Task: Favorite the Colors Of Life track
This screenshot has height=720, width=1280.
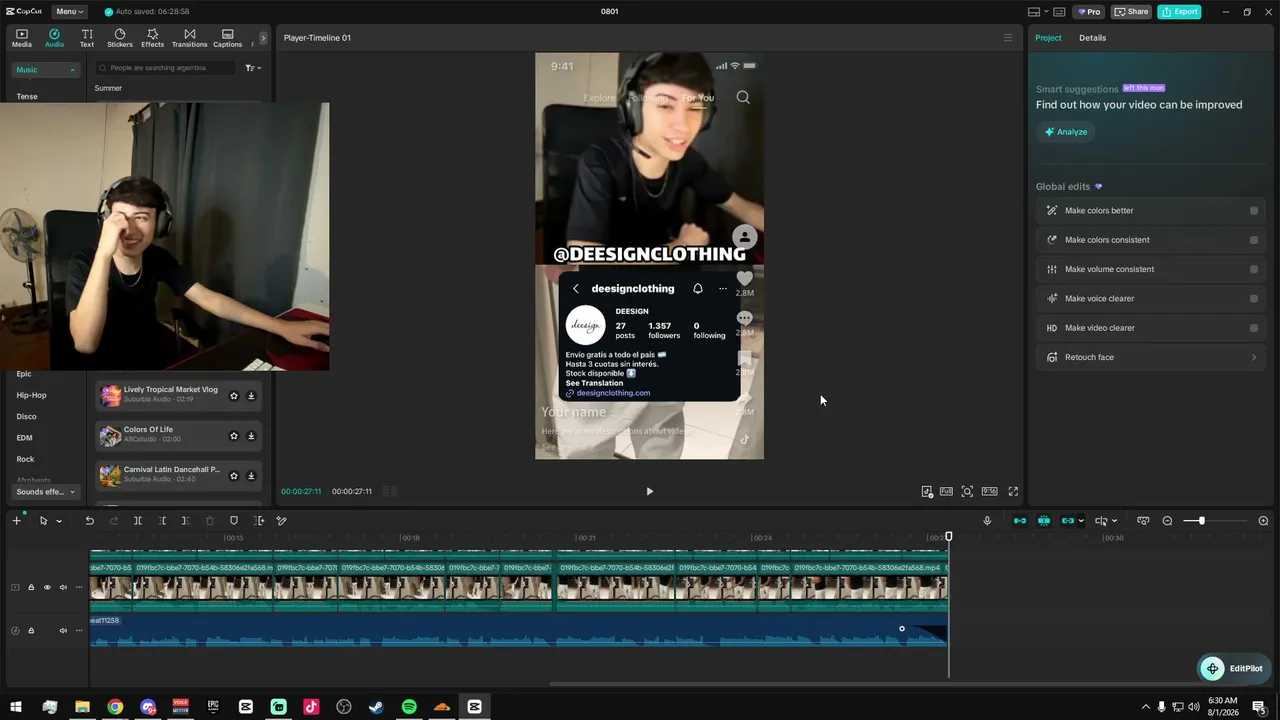Action: pyautogui.click(x=234, y=436)
